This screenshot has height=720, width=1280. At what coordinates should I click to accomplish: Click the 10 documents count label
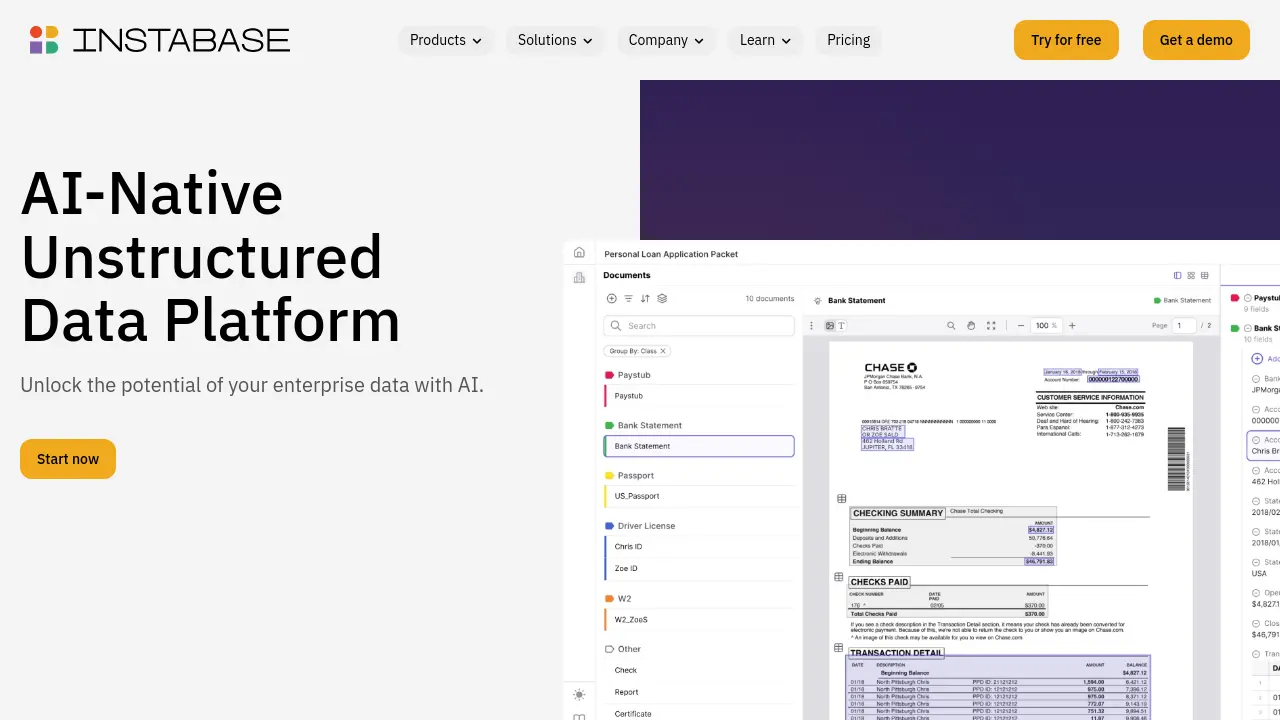770,299
